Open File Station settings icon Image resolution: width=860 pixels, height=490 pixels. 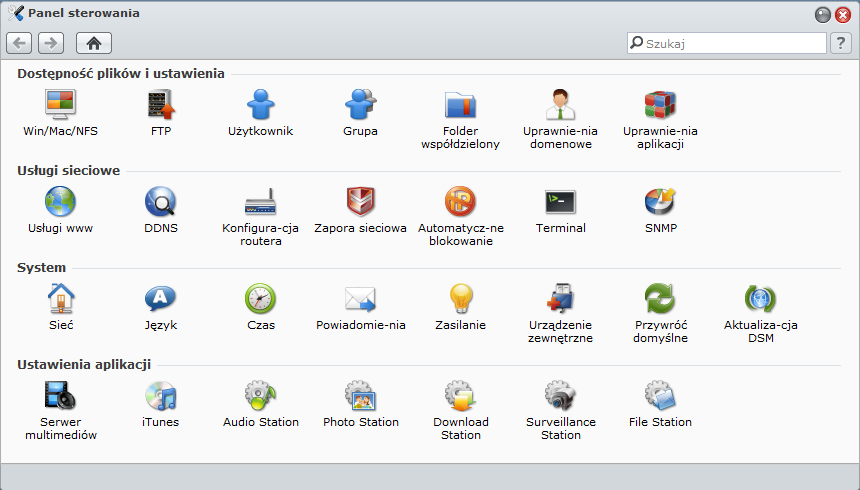[x=660, y=396]
